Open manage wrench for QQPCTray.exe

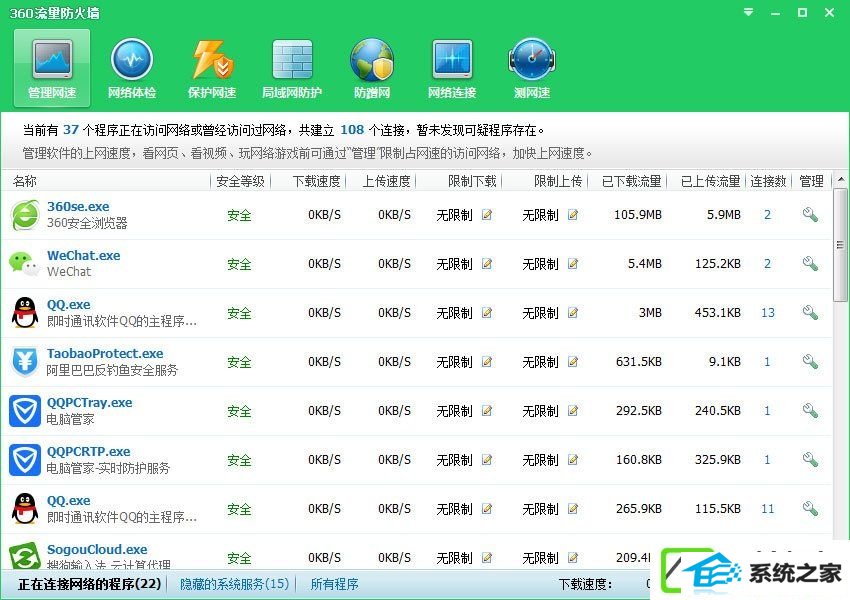pos(810,411)
